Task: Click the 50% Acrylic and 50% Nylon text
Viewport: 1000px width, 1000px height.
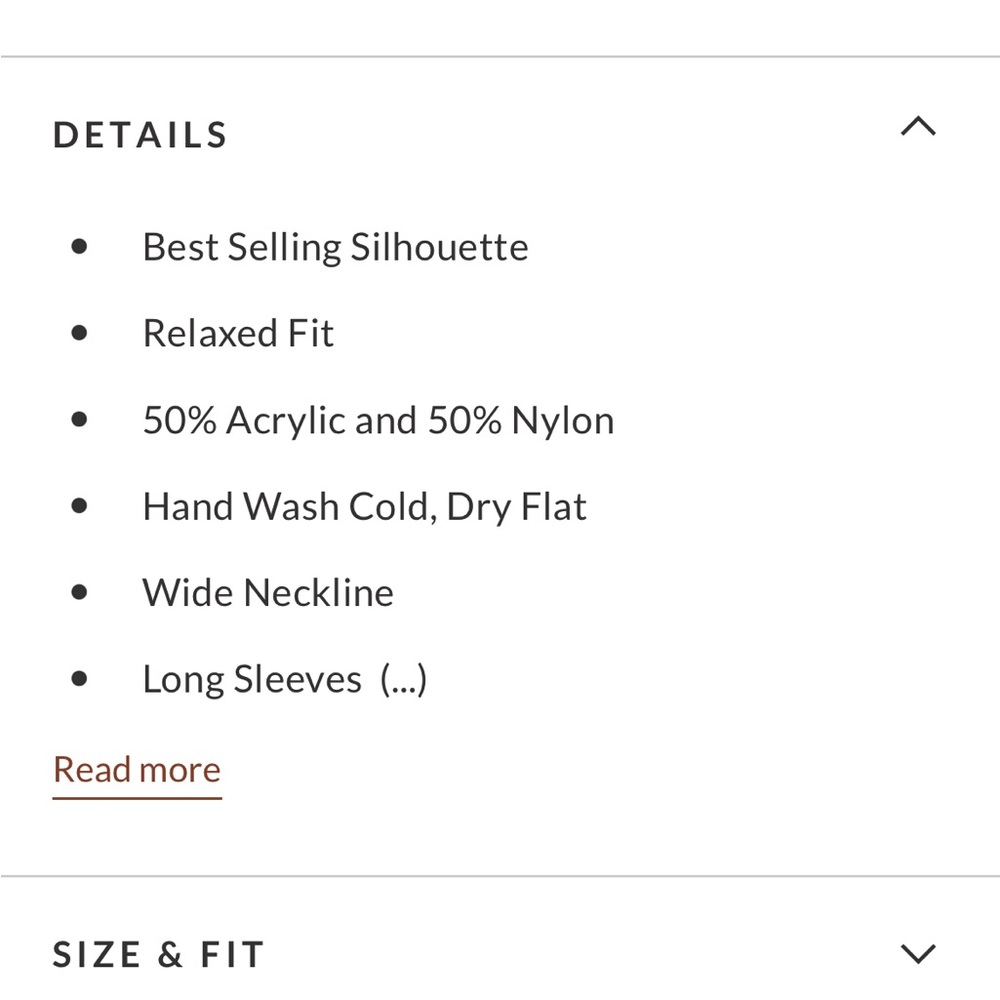Action: 378,420
